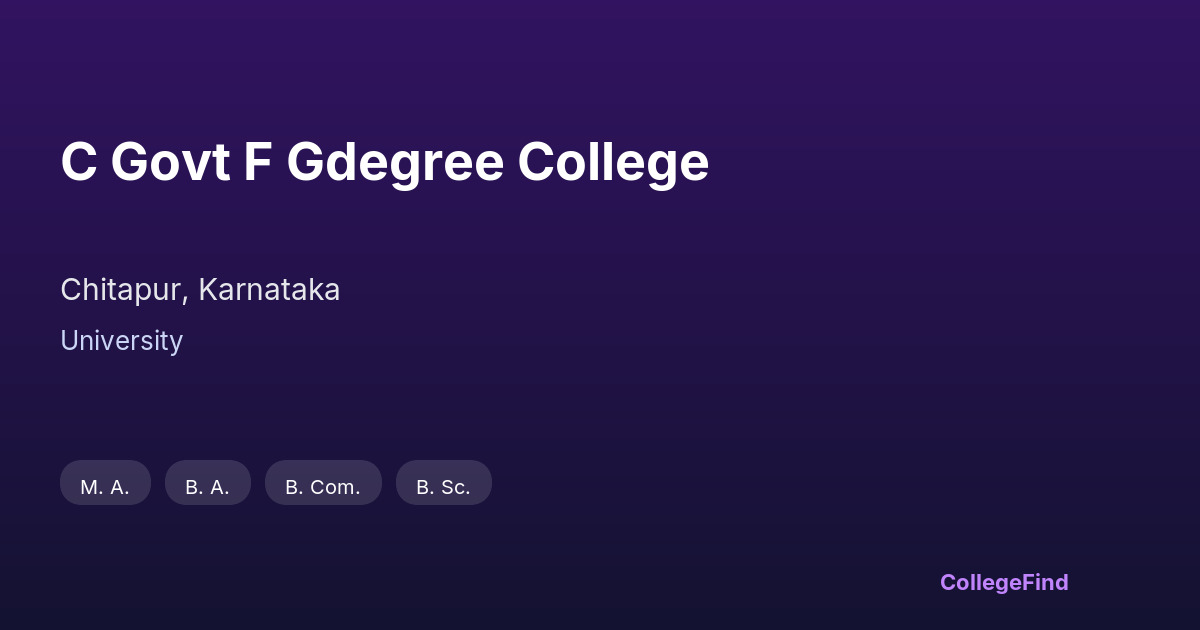Click the word "Govt" in the title

pyautogui.click(x=170, y=162)
